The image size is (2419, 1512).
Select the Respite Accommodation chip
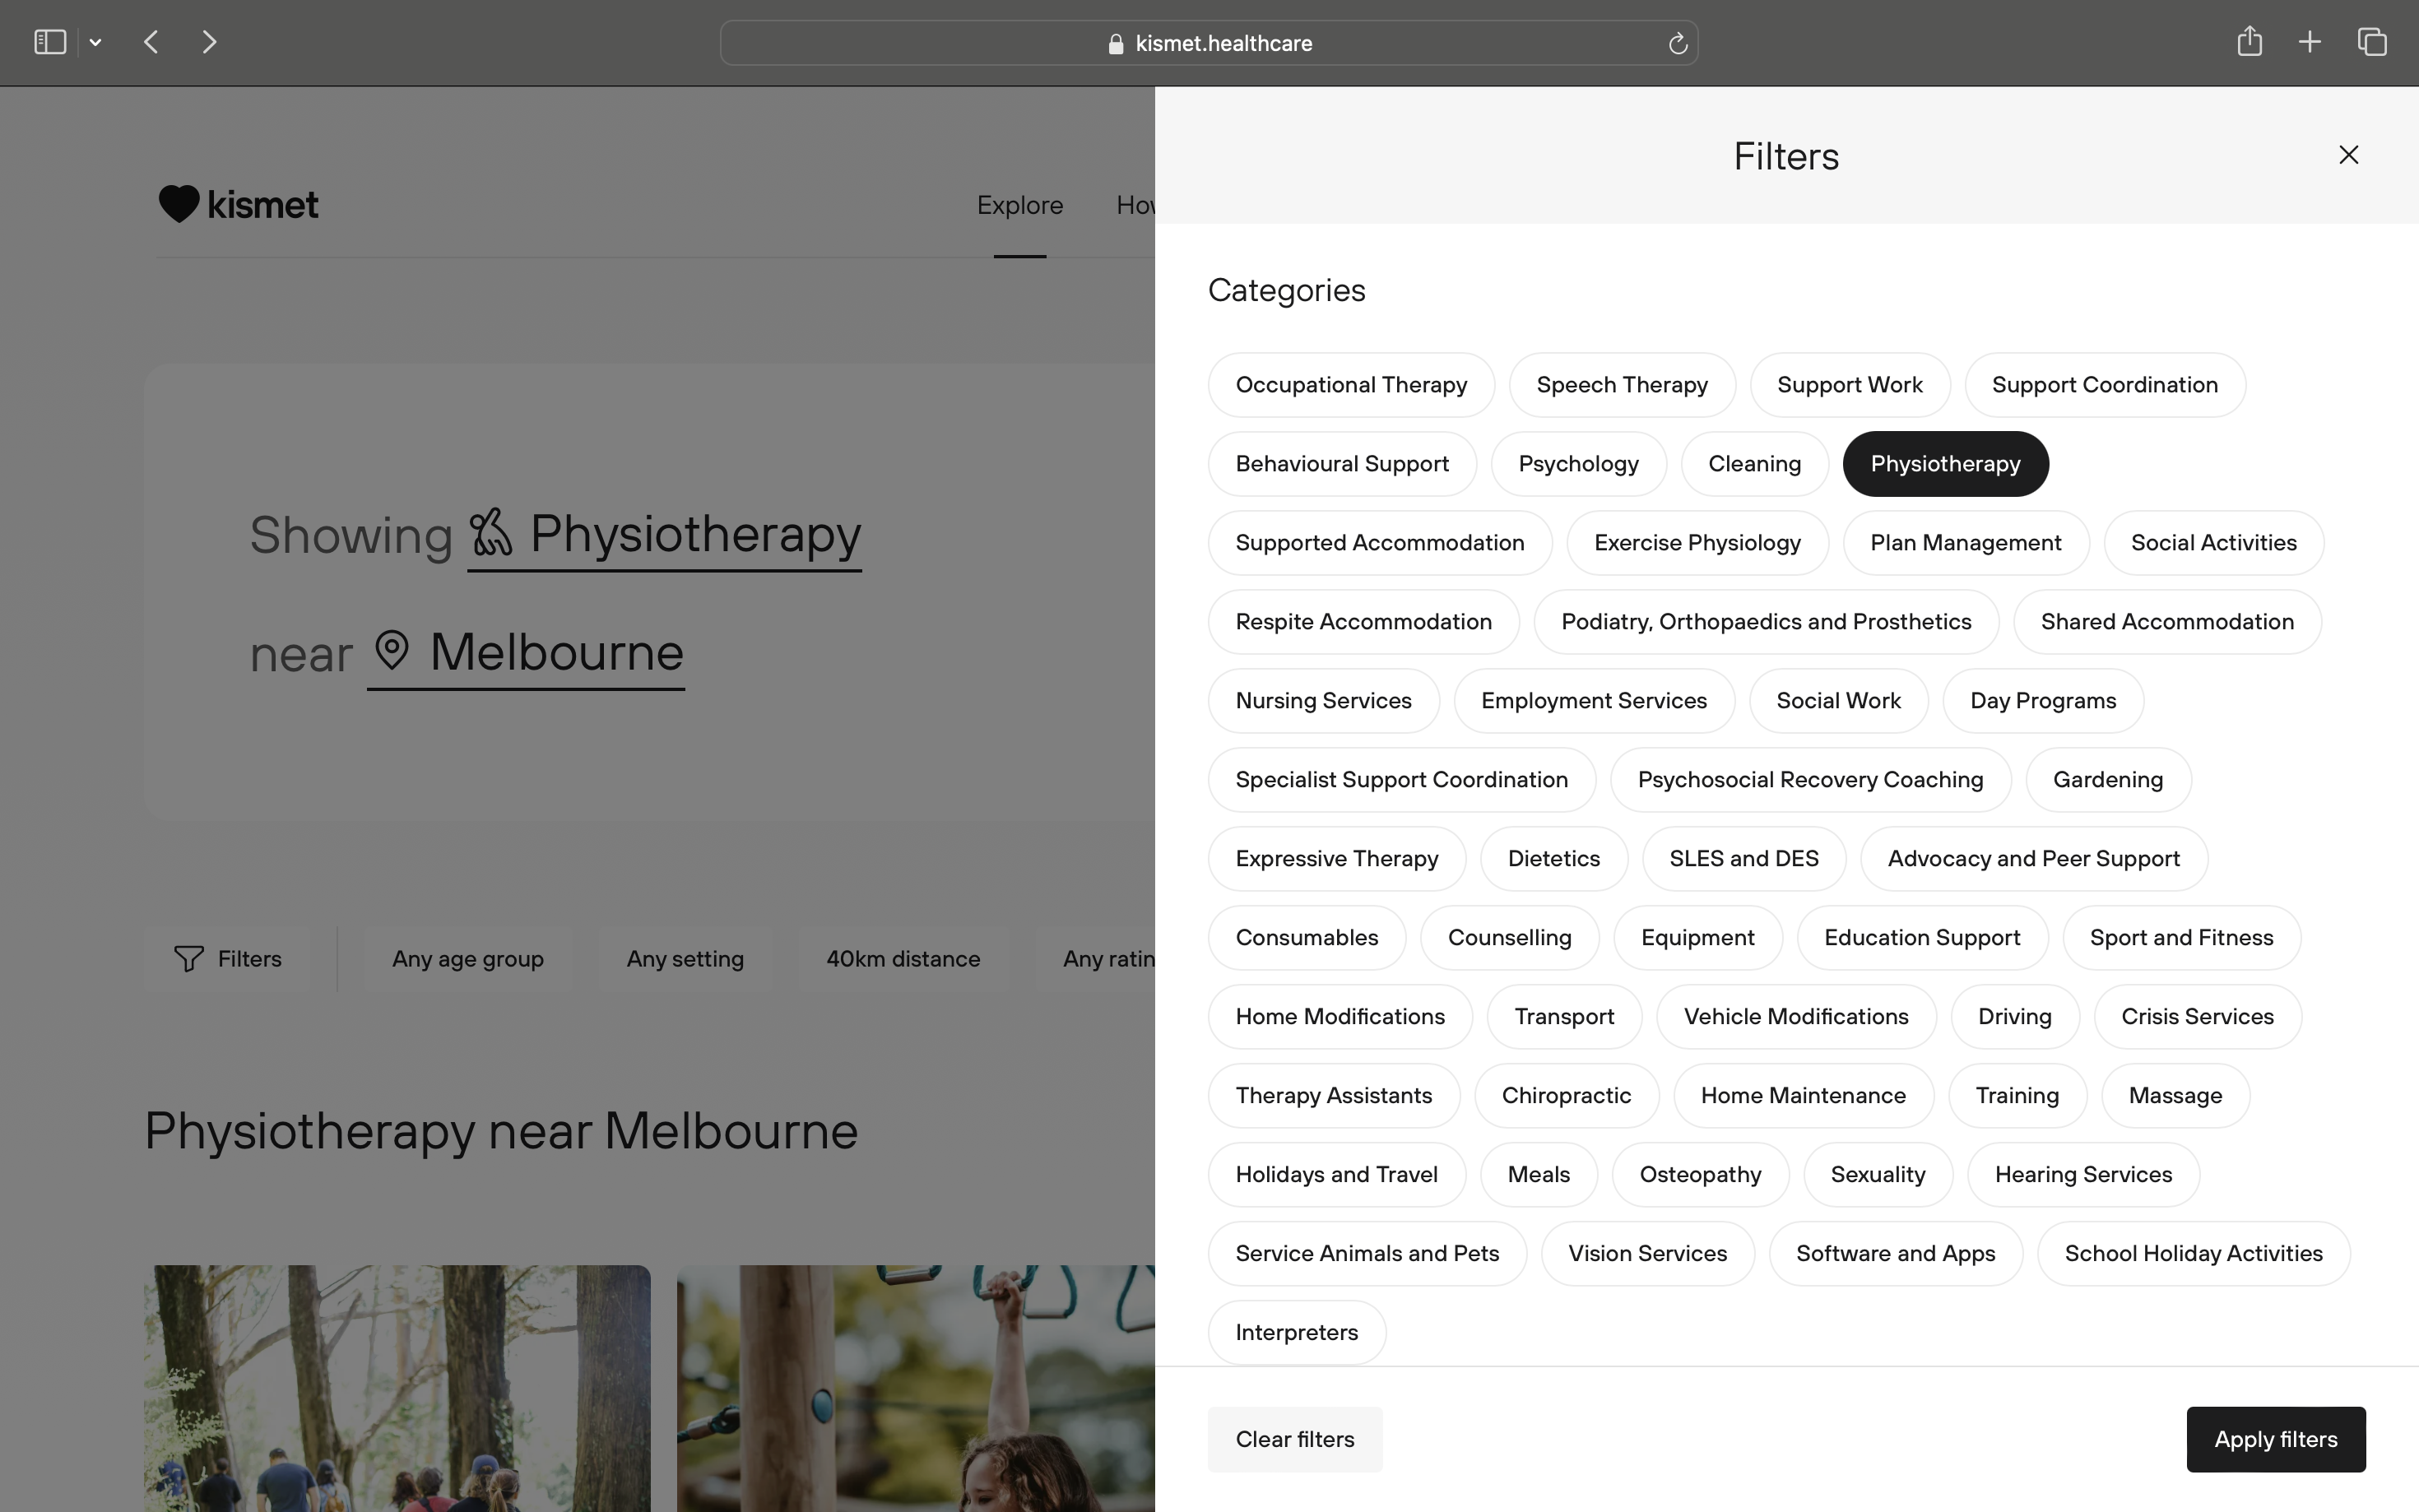(x=1364, y=622)
